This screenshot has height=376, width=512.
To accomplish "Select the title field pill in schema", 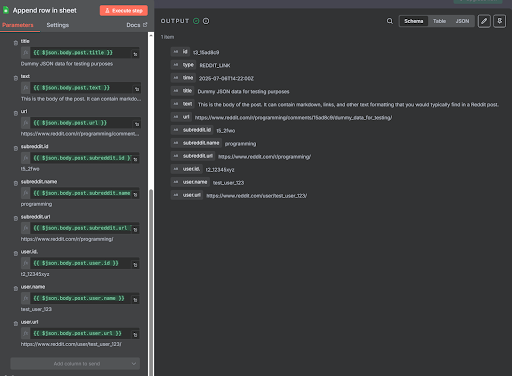I will [x=183, y=91].
